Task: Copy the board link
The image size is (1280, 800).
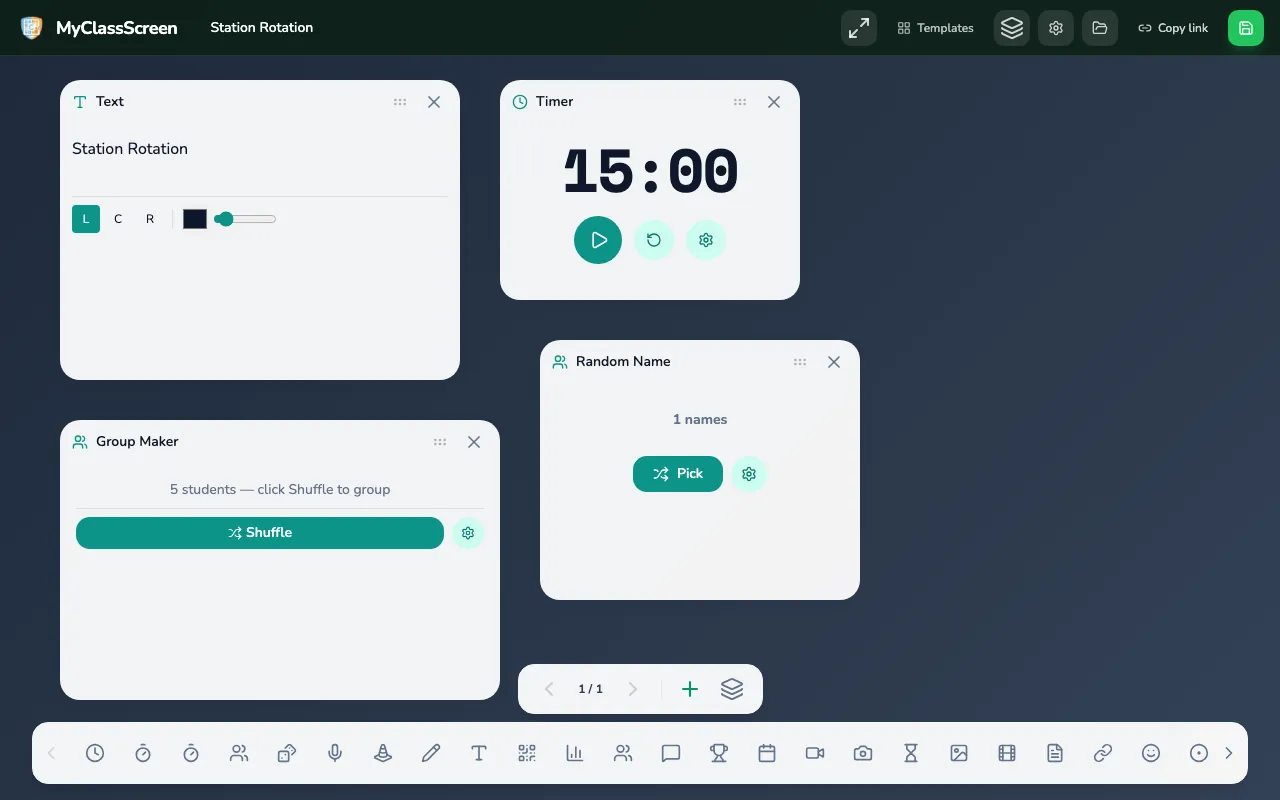Action: [1173, 28]
